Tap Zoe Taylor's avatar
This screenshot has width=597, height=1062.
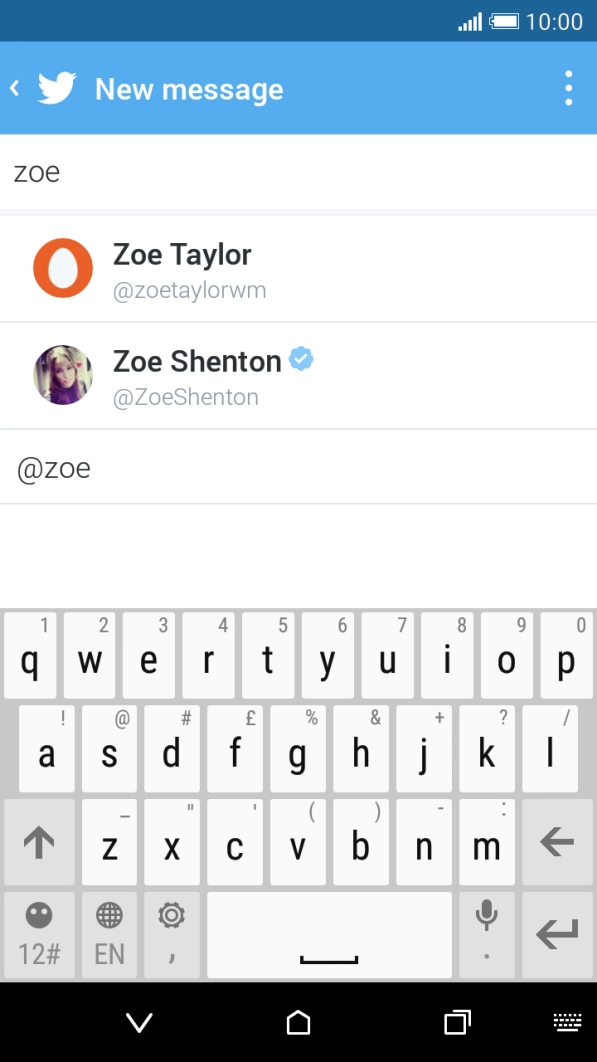63,267
